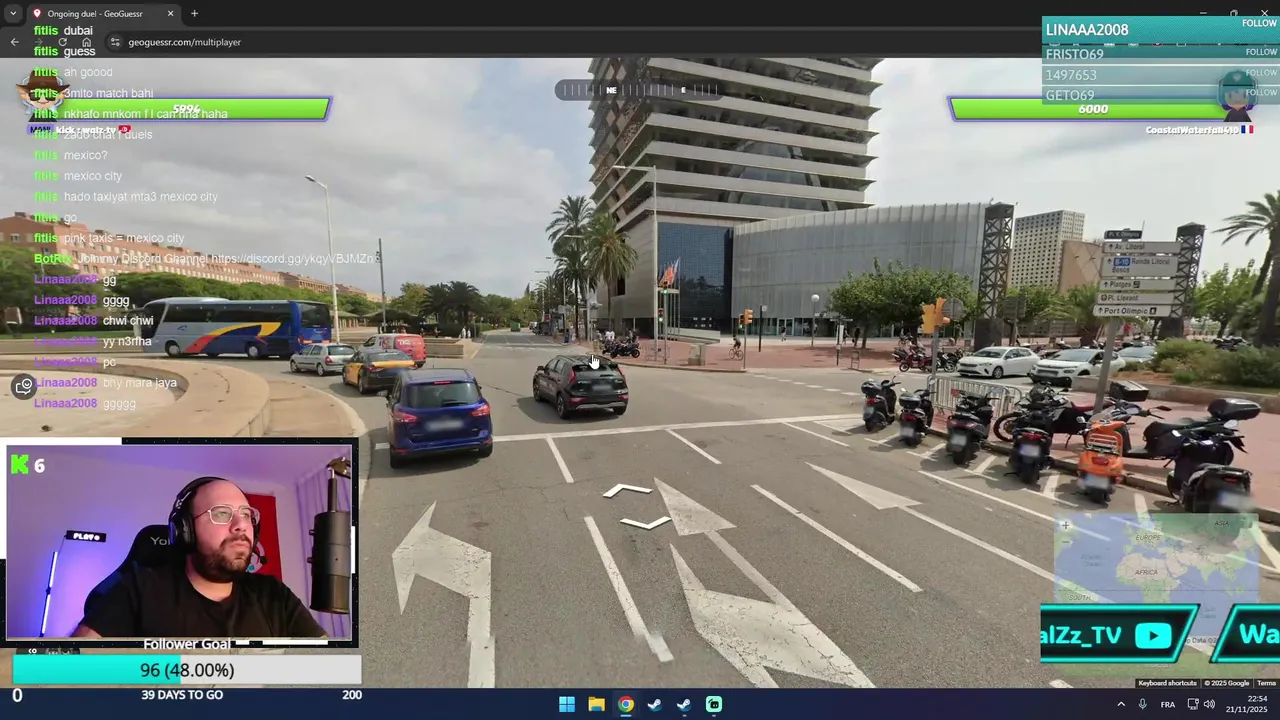The width and height of the screenshot is (1280, 720).
Task: Click the green 5994 health bar
Action: click(x=187, y=109)
